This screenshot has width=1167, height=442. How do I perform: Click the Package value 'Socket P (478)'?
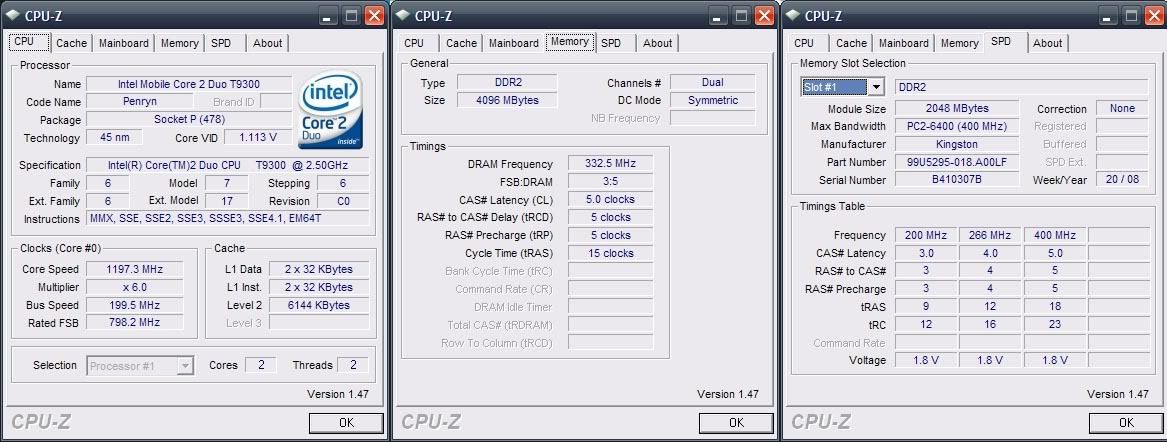(189, 120)
